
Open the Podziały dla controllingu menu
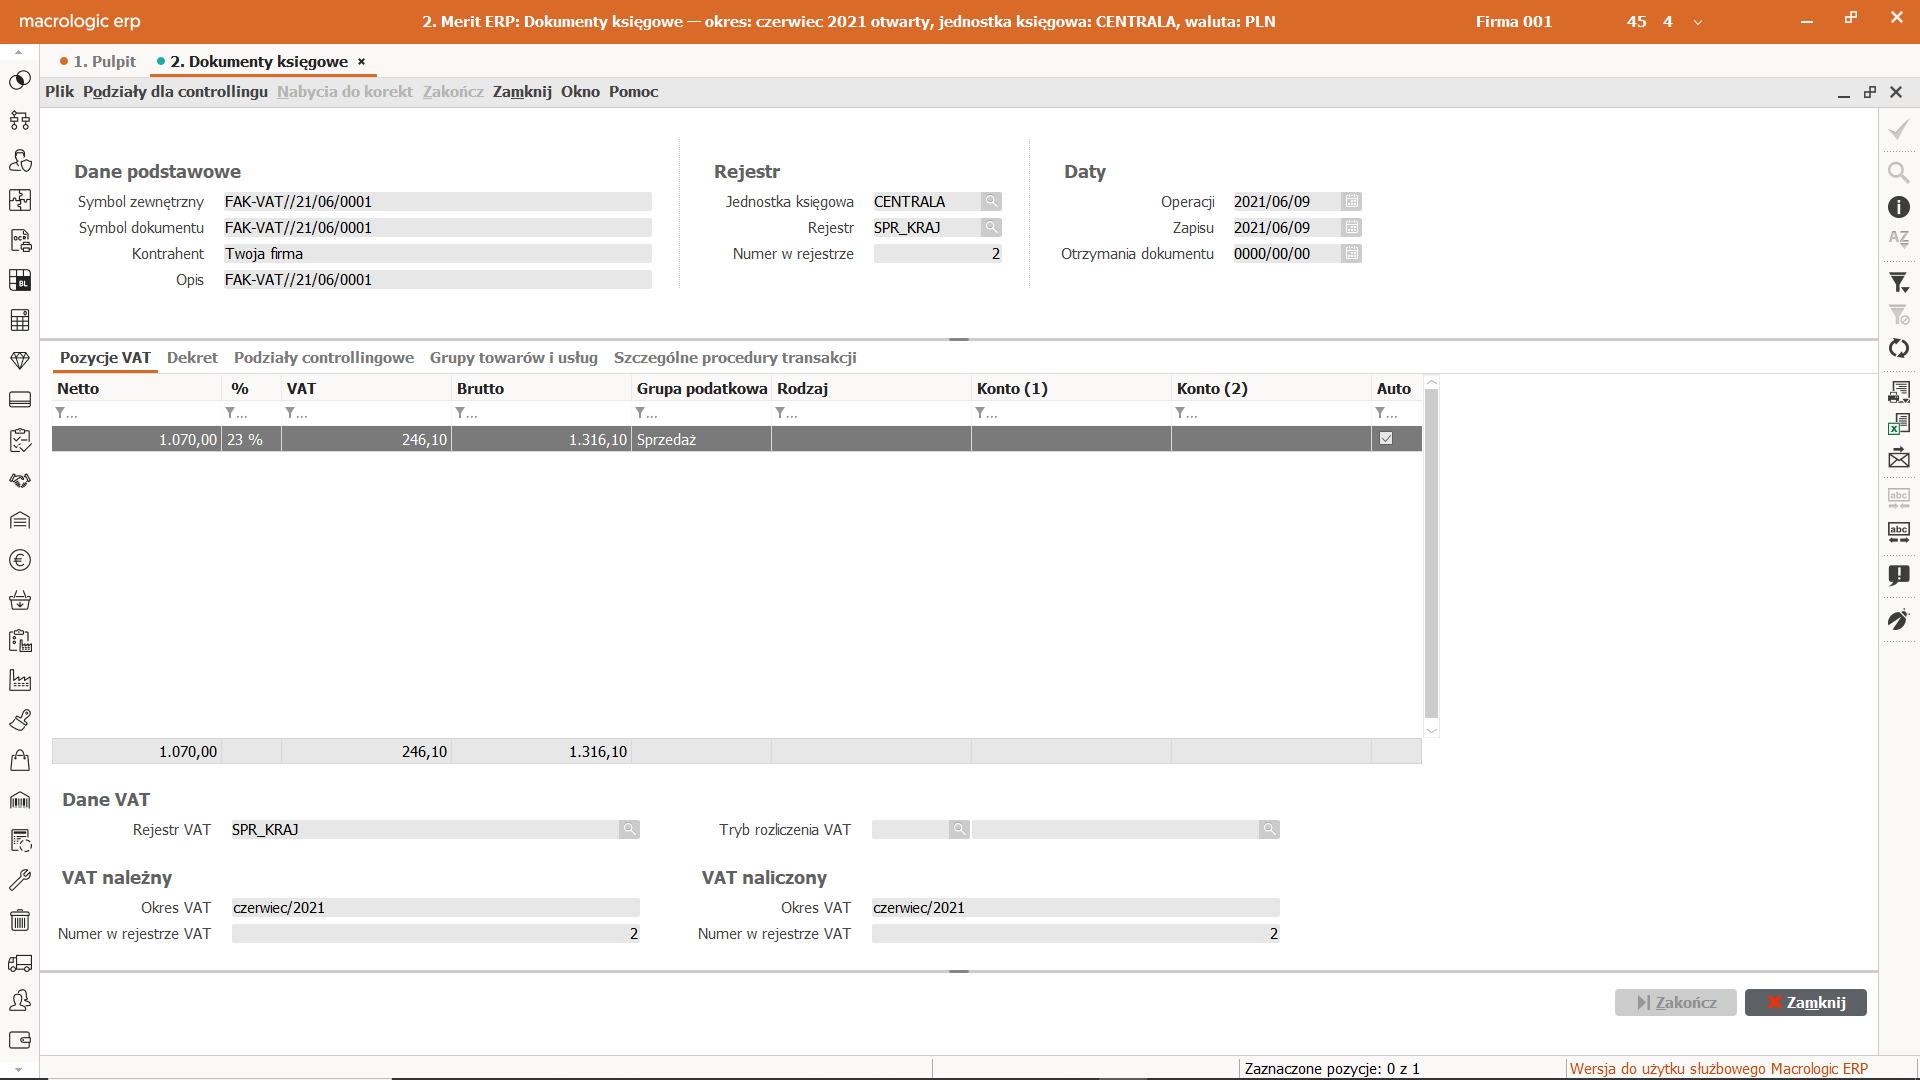tap(175, 91)
